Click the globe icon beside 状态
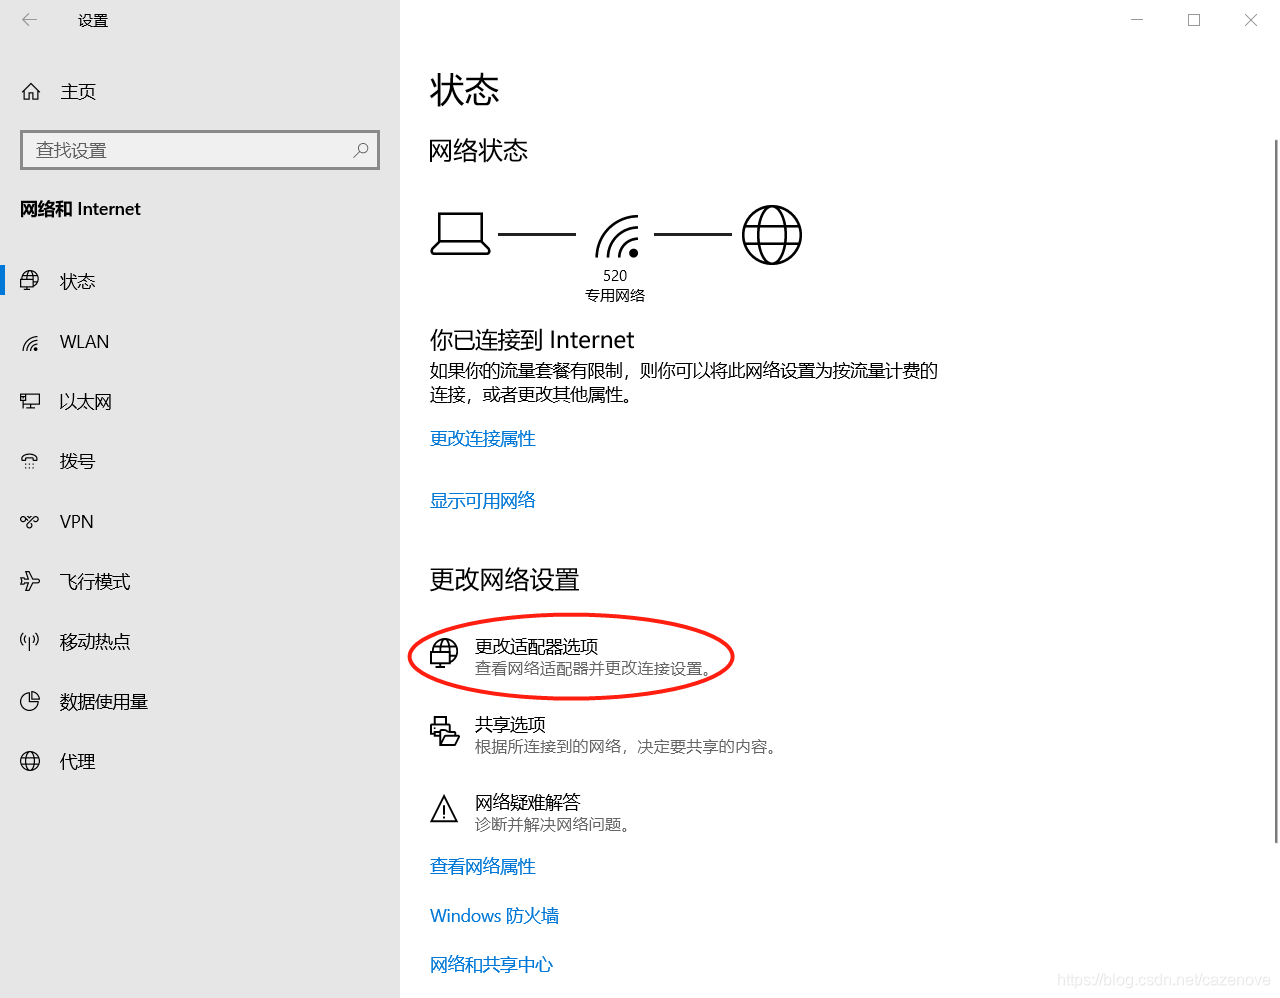 point(30,281)
